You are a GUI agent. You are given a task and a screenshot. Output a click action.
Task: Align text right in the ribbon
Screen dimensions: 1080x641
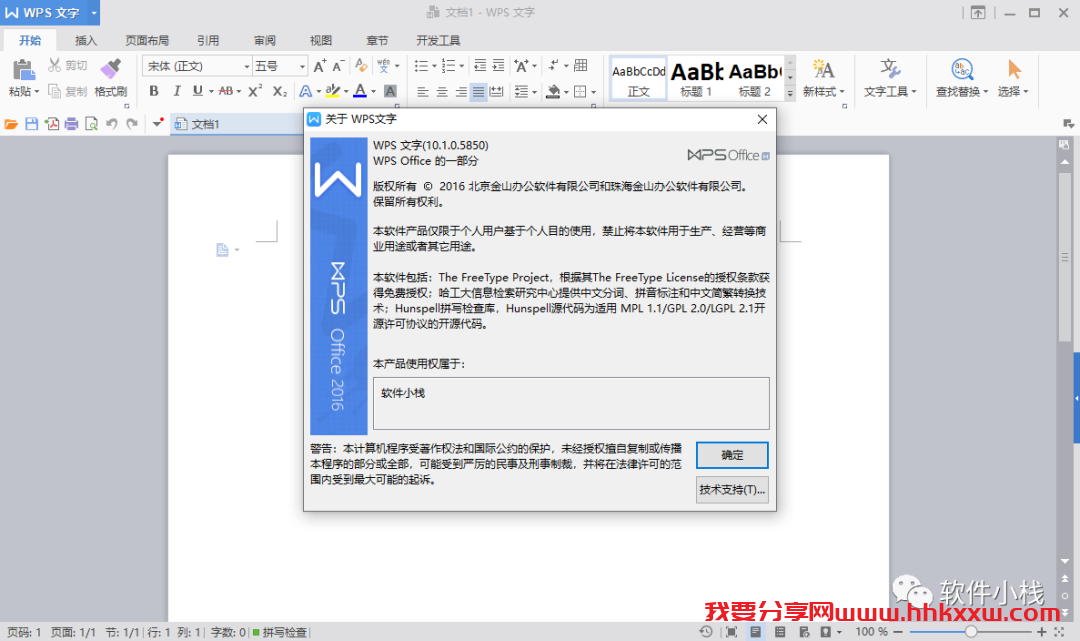pos(461,92)
